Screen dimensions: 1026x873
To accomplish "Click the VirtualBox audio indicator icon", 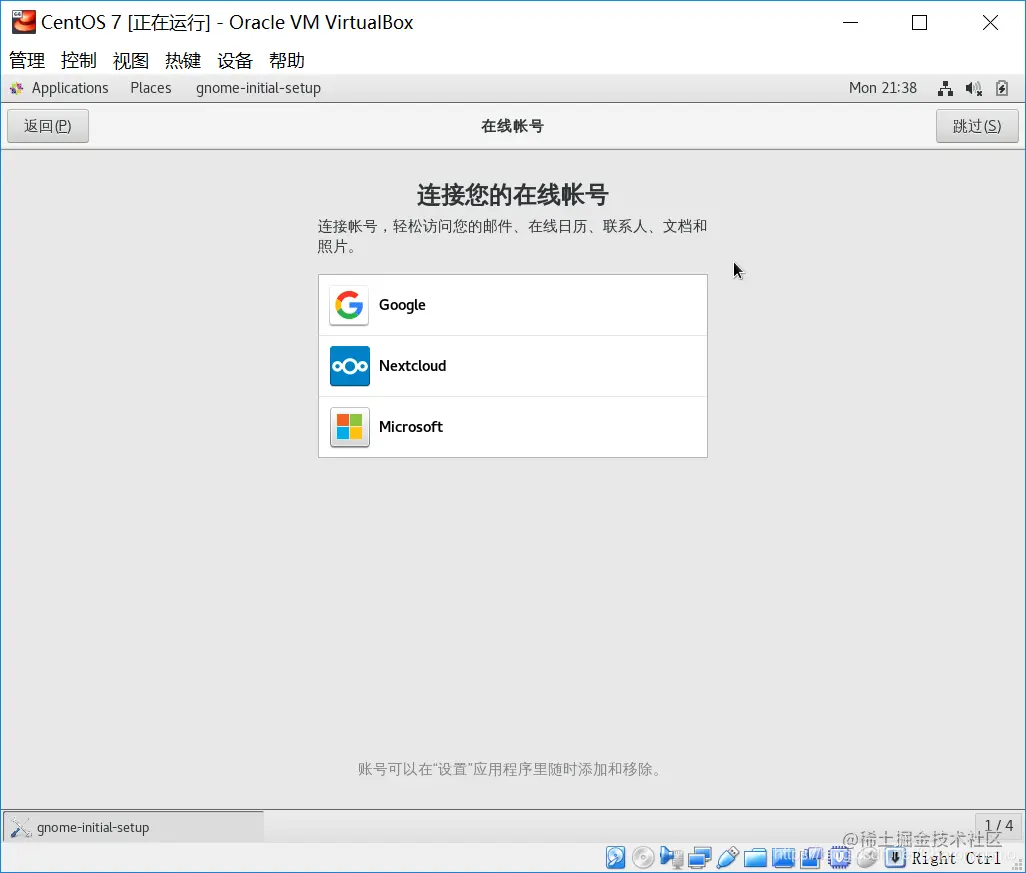I will click(671, 857).
